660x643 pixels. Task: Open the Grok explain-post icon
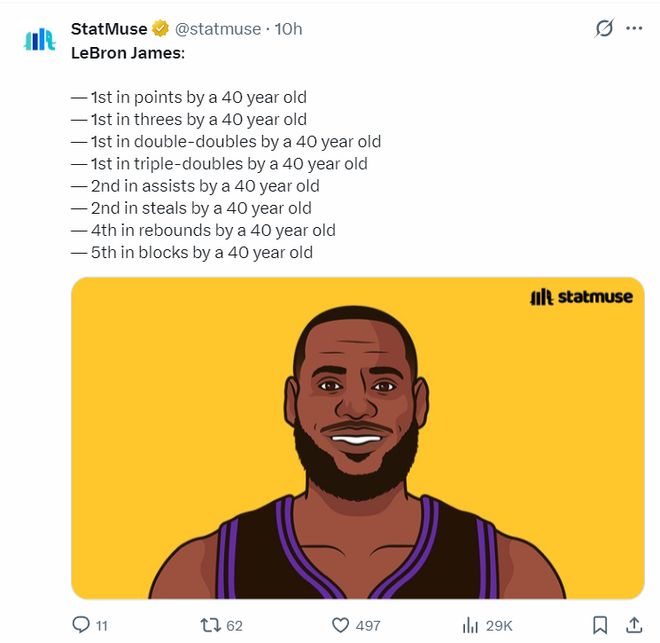click(603, 28)
